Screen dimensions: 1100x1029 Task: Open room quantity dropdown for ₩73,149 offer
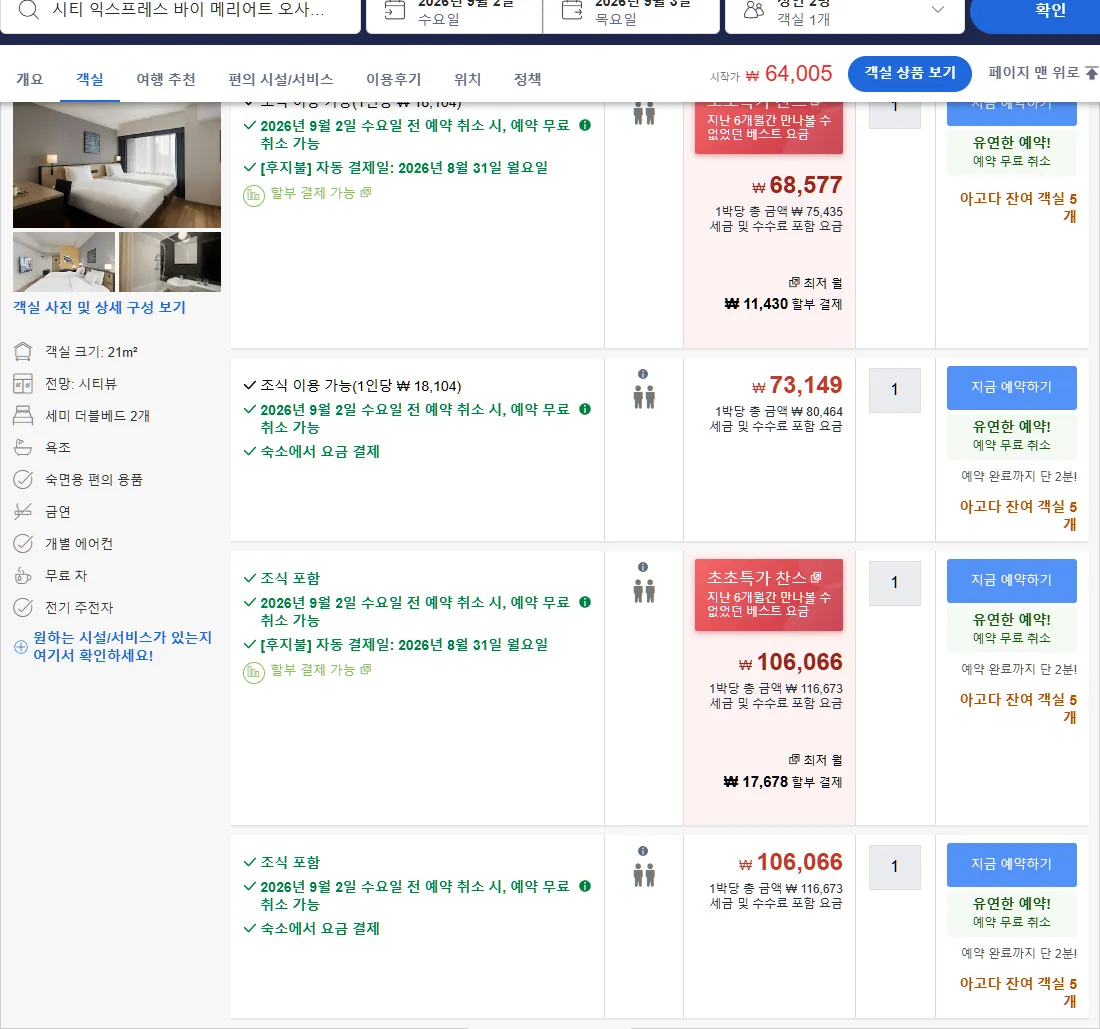894,390
